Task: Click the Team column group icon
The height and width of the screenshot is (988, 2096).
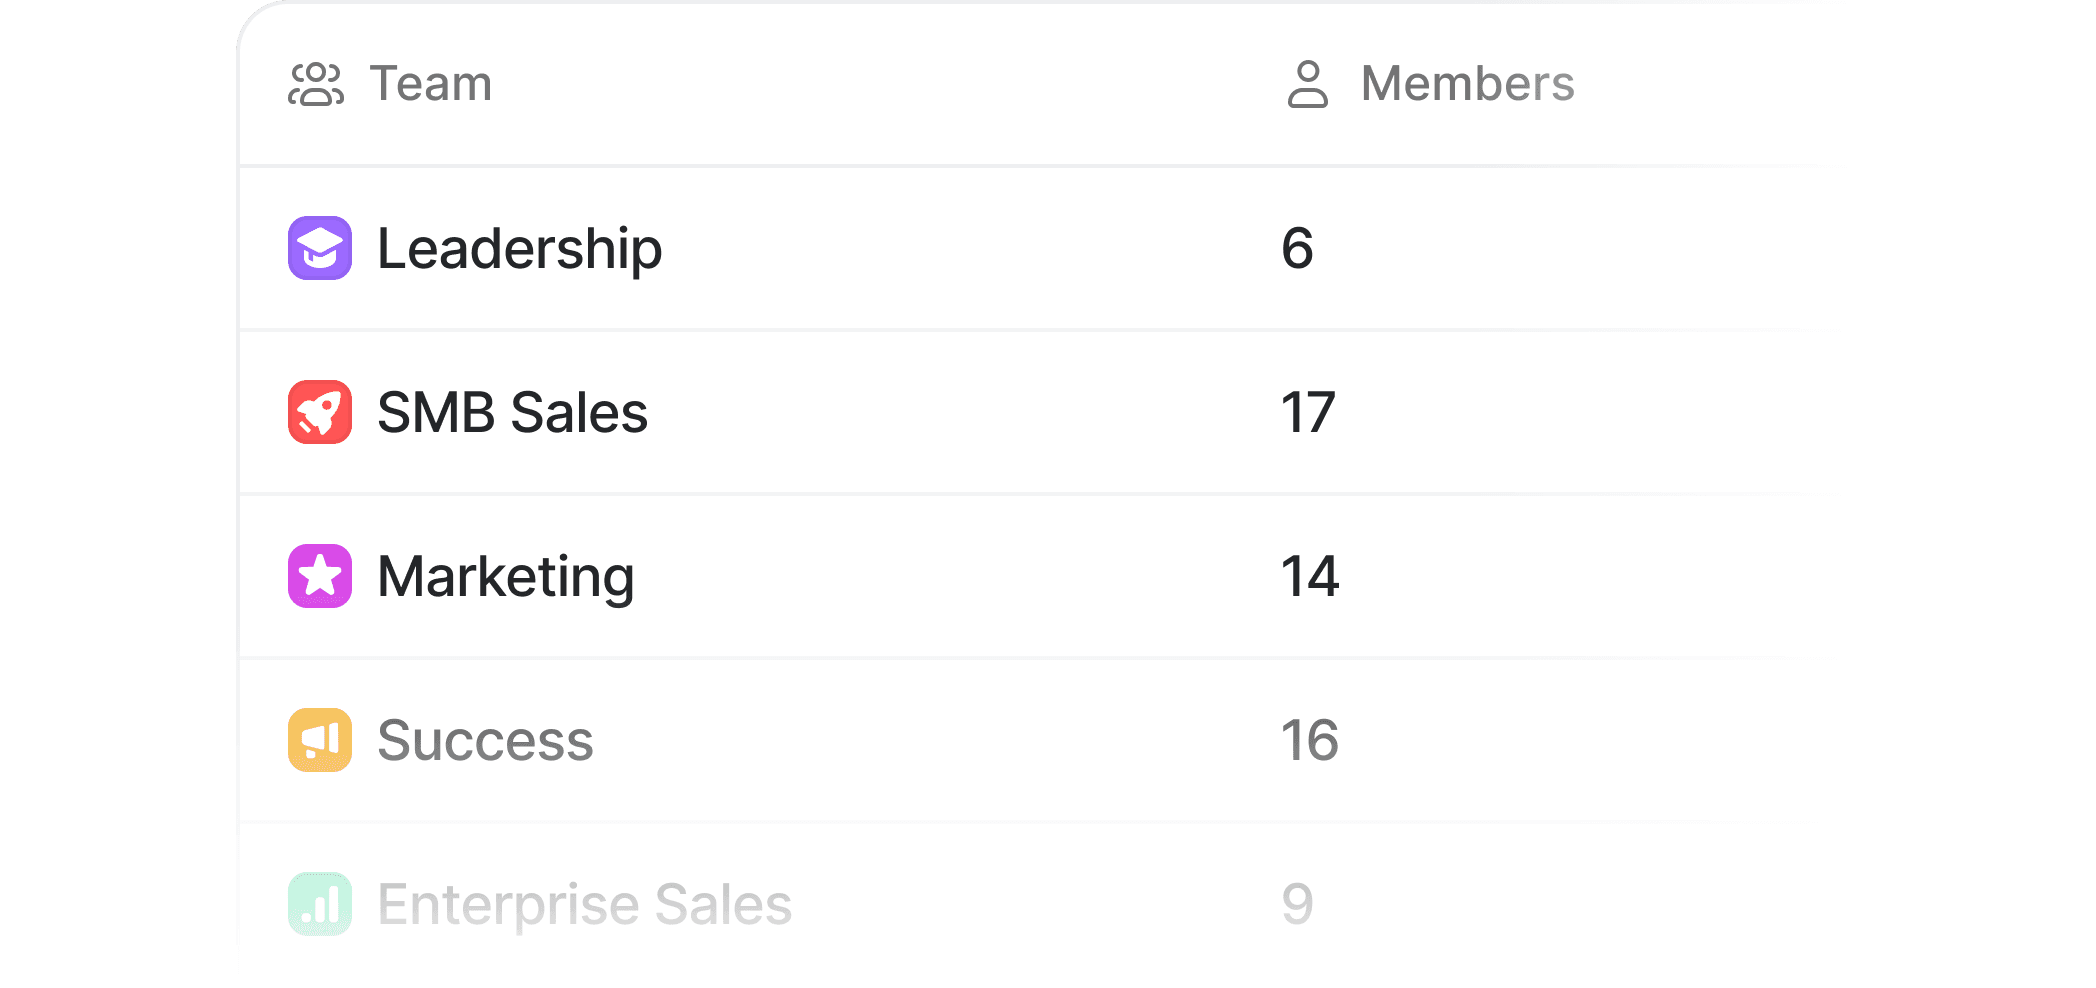Action: pyautogui.click(x=316, y=84)
